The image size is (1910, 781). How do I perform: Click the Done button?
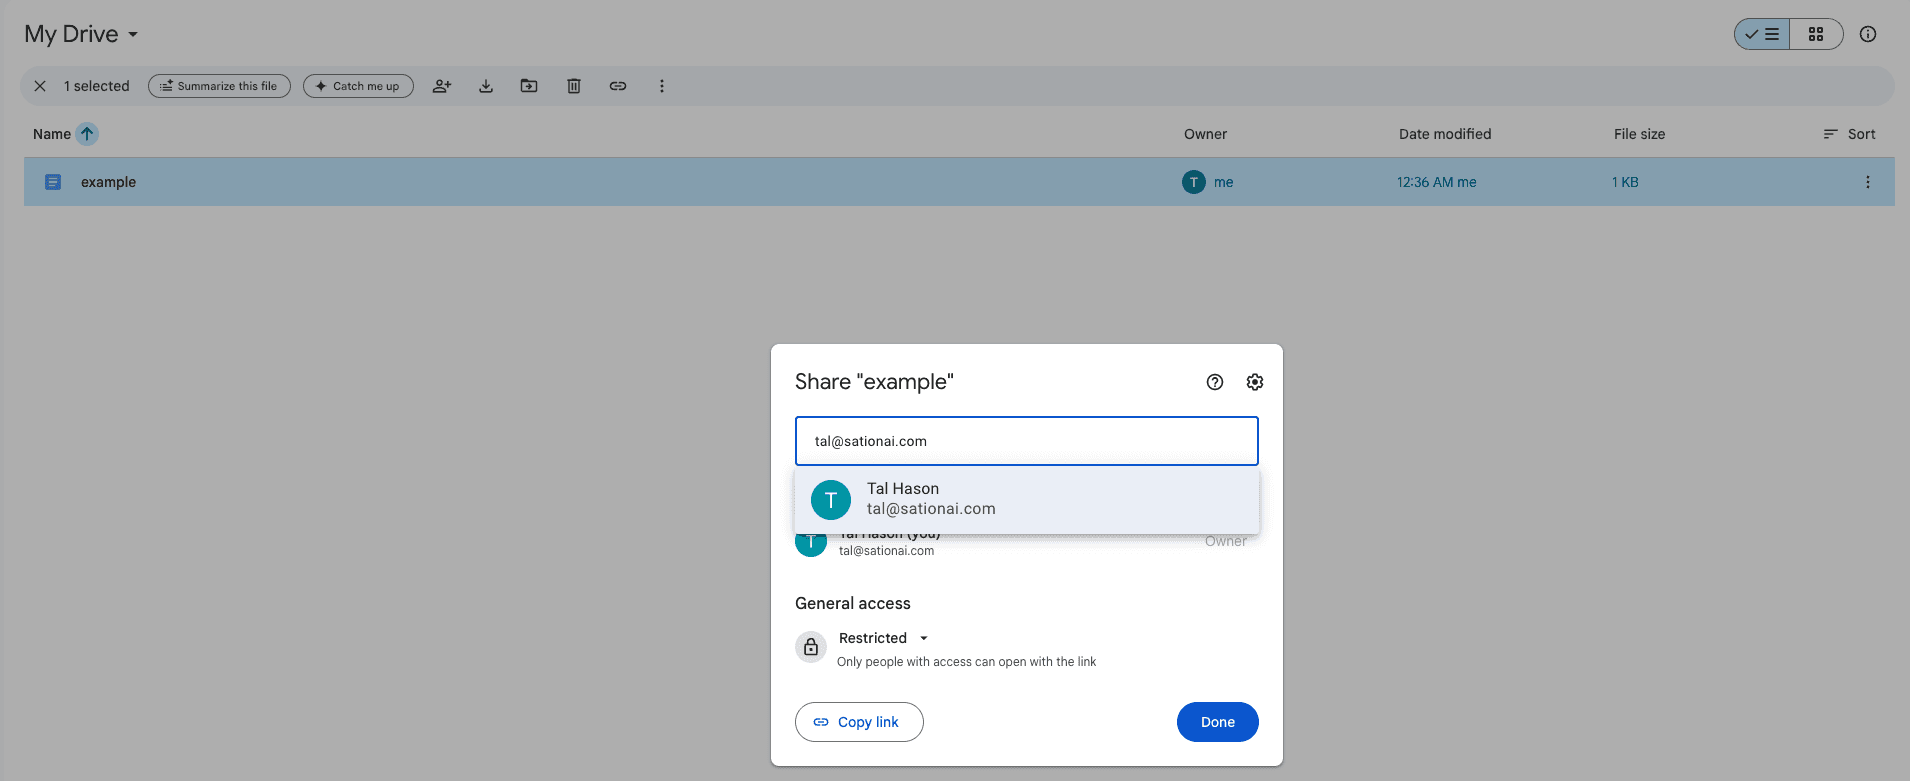(x=1216, y=722)
